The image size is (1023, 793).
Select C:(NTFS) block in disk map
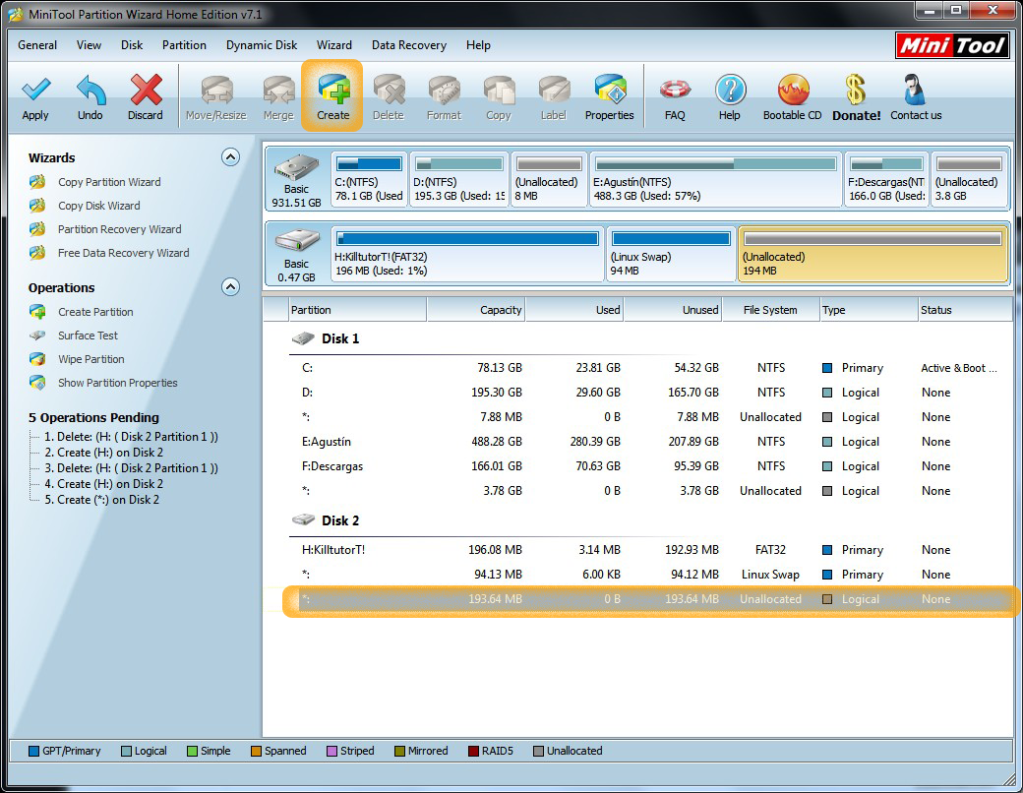(x=369, y=179)
